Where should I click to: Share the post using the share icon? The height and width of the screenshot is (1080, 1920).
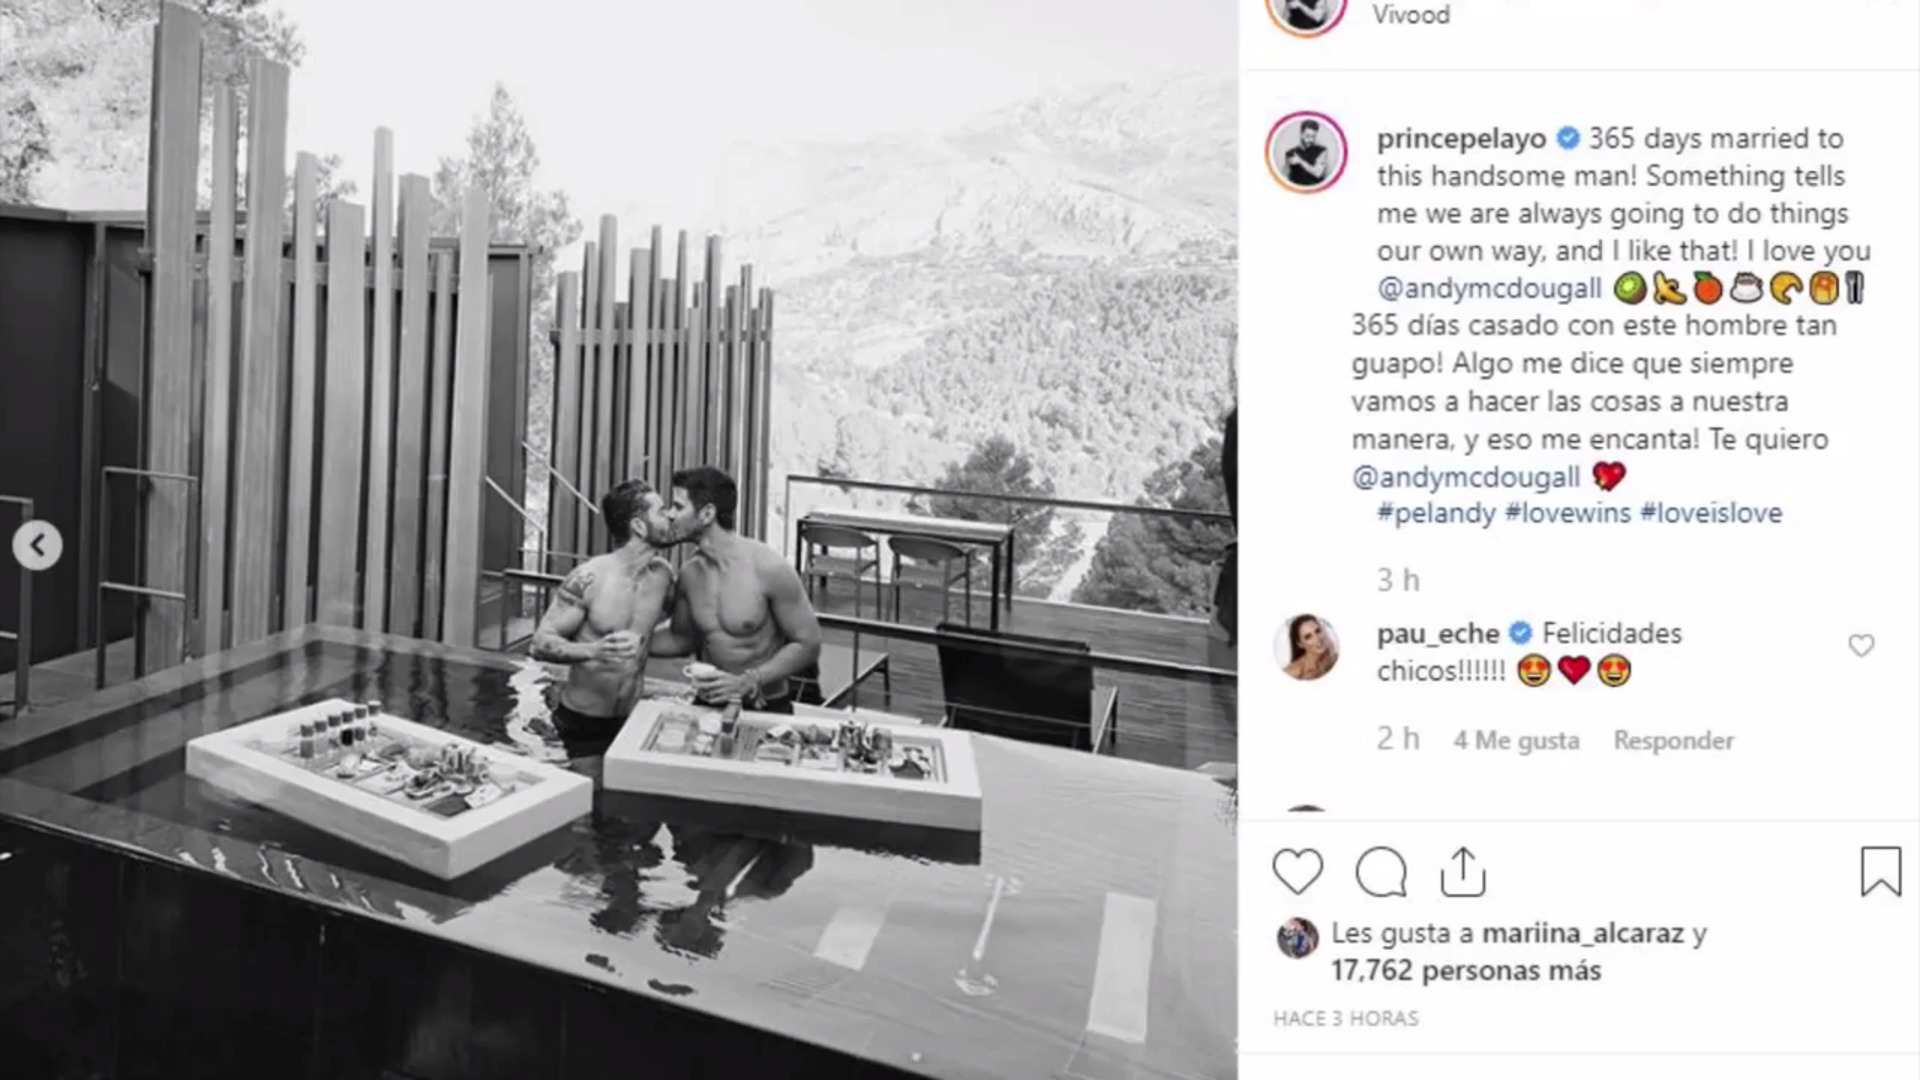[x=1463, y=871]
